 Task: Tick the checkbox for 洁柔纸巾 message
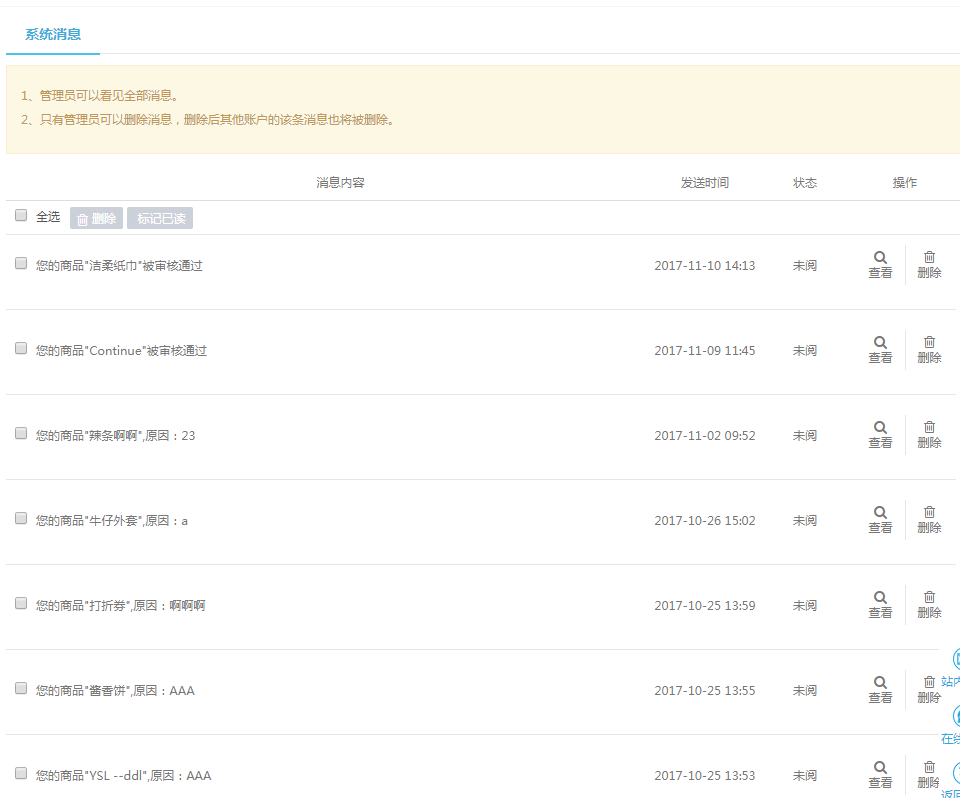click(21, 264)
